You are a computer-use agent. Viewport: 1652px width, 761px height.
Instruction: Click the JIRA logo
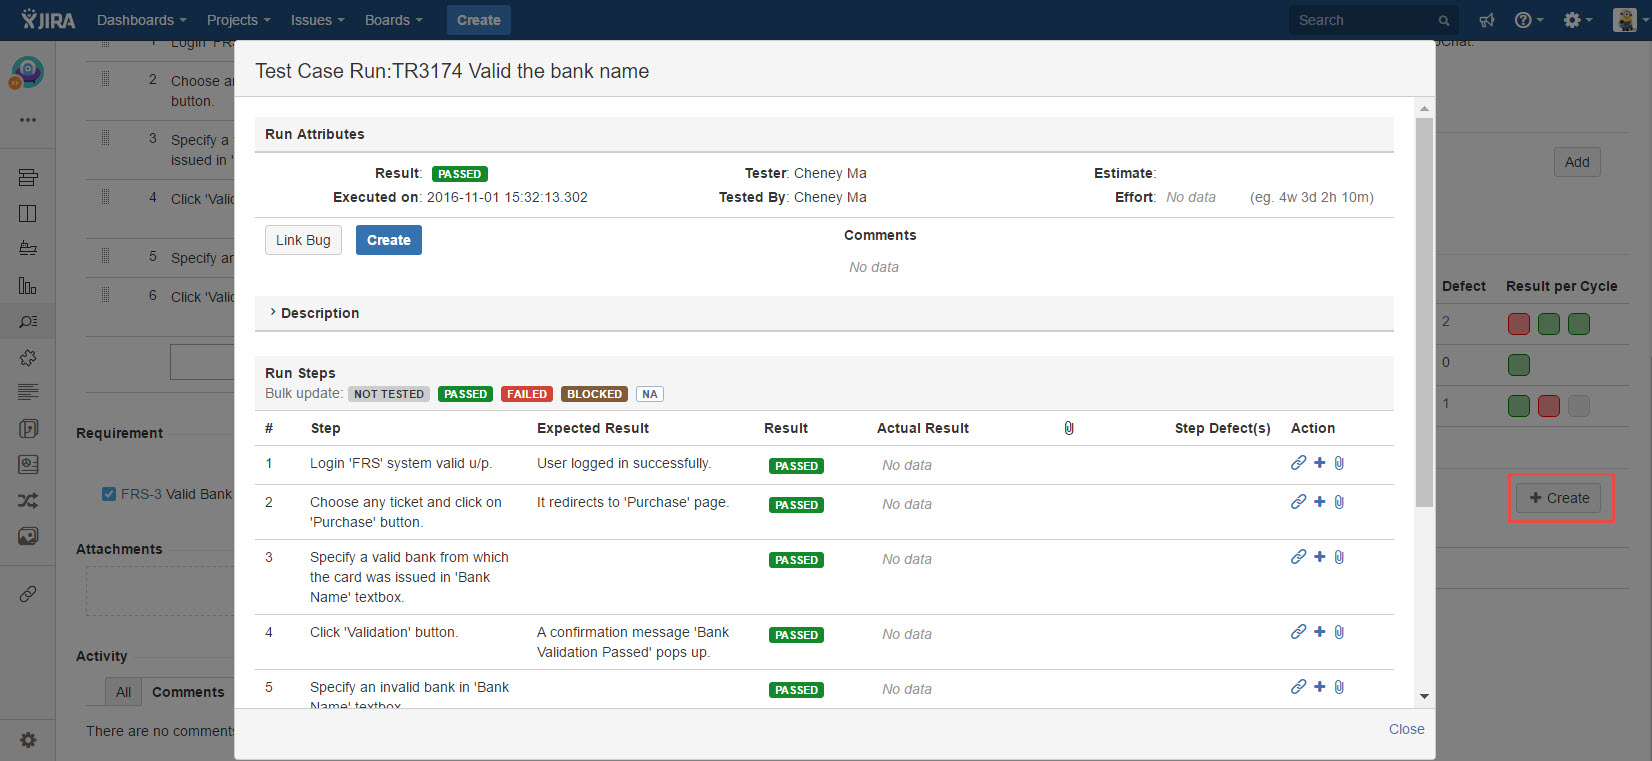[x=48, y=19]
